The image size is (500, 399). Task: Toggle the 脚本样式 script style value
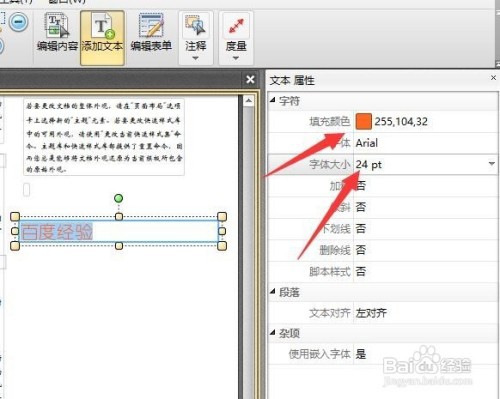(361, 271)
